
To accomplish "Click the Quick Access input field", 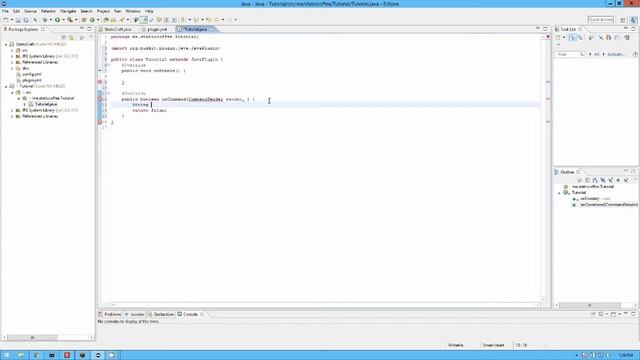I will pyautogui.click(x=601, y=20).
